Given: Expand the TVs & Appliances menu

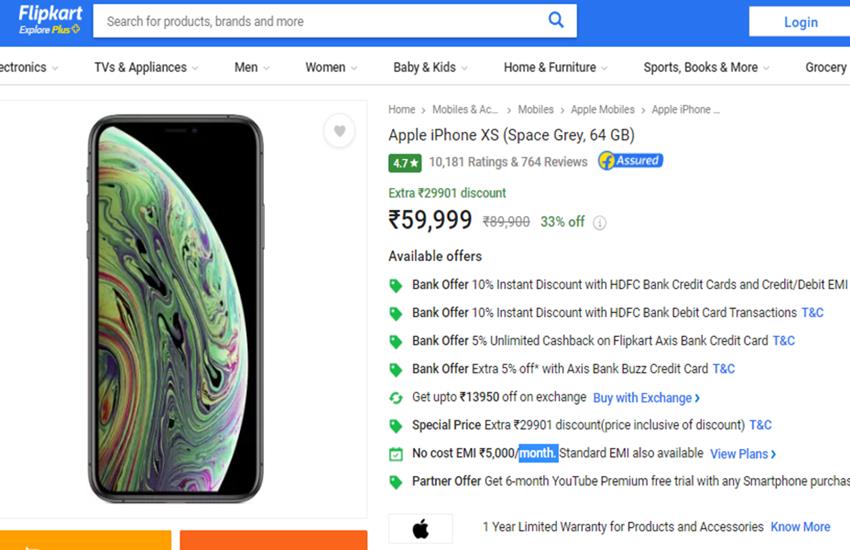Looking at the screenshot, I should 146,68.
